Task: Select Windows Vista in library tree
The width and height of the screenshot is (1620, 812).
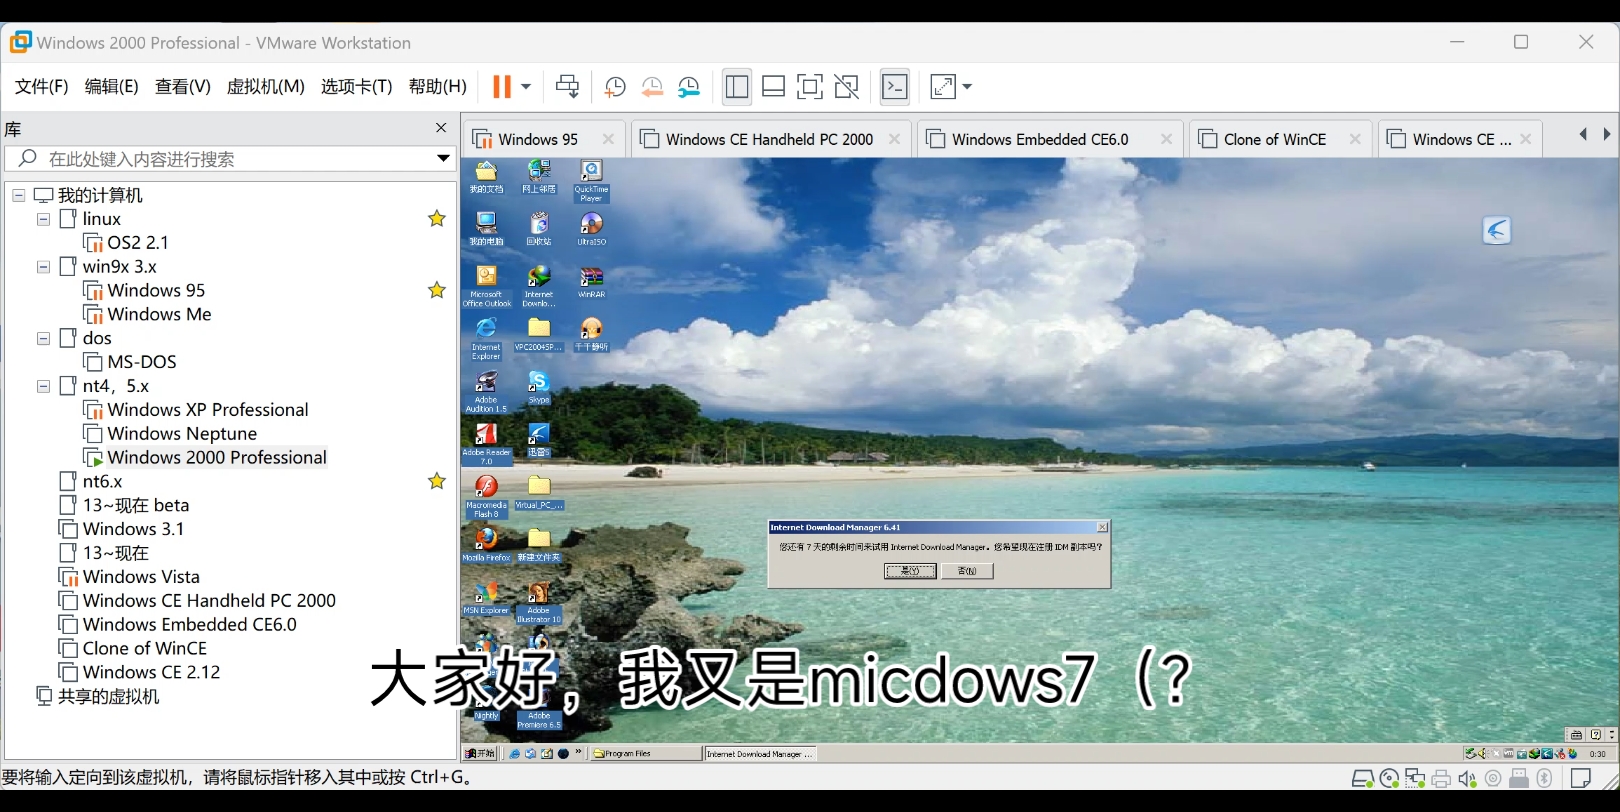Action: point(141,577)
